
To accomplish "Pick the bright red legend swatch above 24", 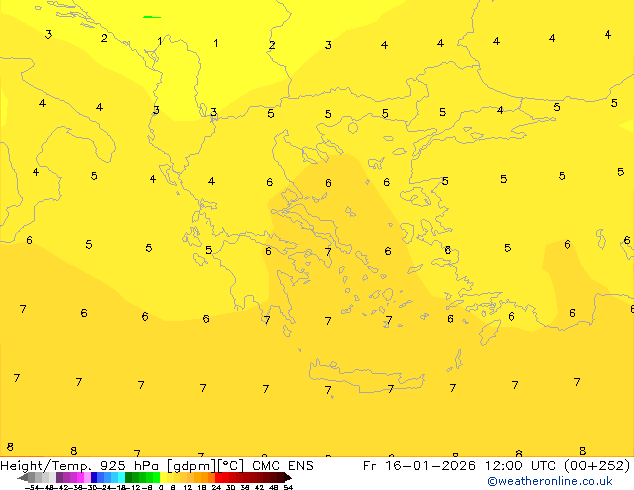I will point(218,477).
